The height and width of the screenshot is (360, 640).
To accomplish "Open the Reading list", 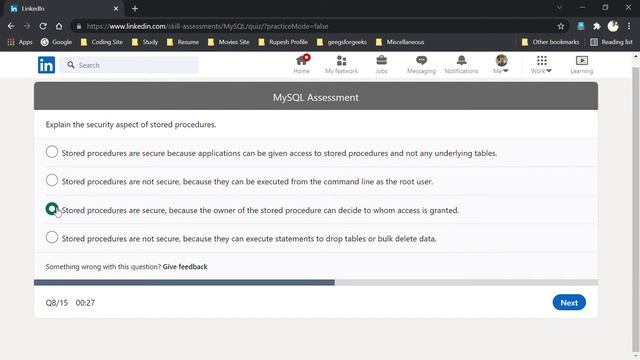I will pyautogui.click(x=611, y=42).
